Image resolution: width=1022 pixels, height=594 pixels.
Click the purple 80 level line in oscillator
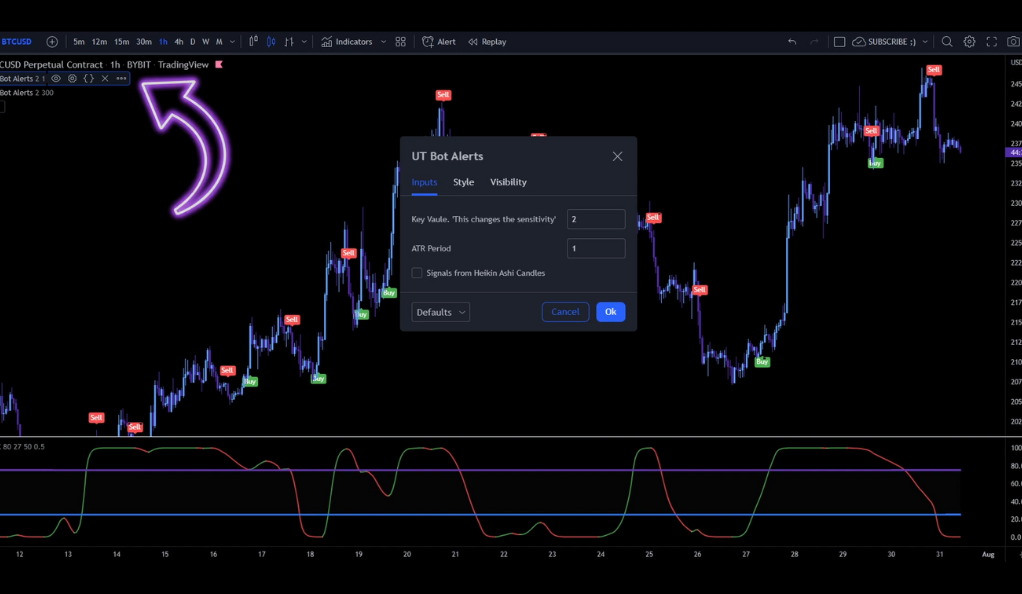[x=480, y=469]
